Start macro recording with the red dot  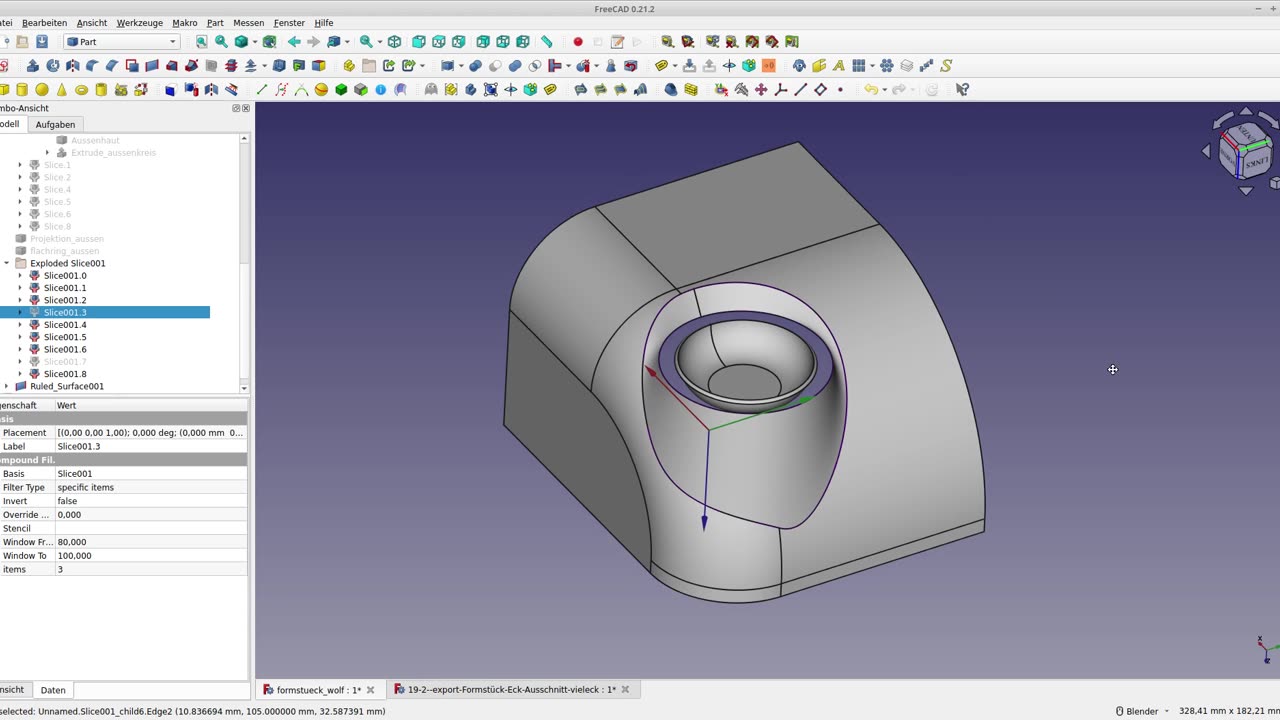point(578,42)
